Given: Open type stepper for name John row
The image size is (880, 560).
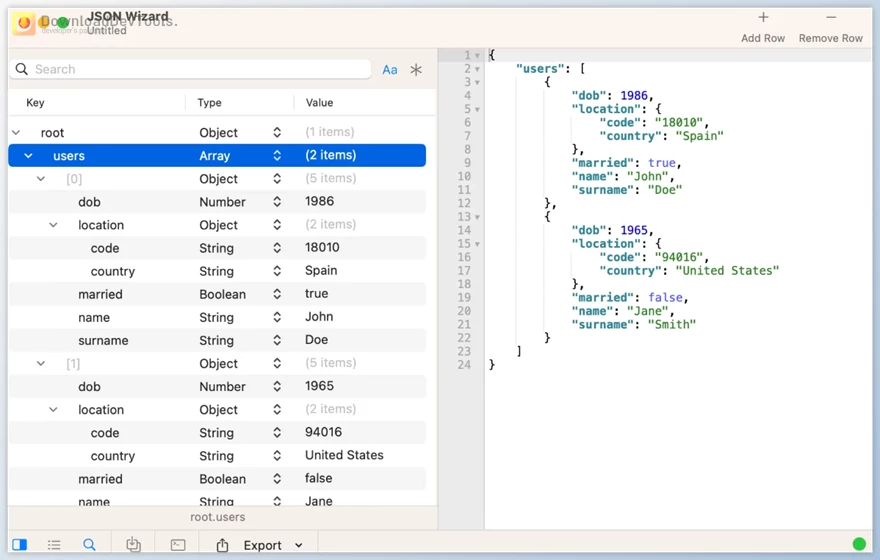Looking at the screenshot, I should point(277,317).
